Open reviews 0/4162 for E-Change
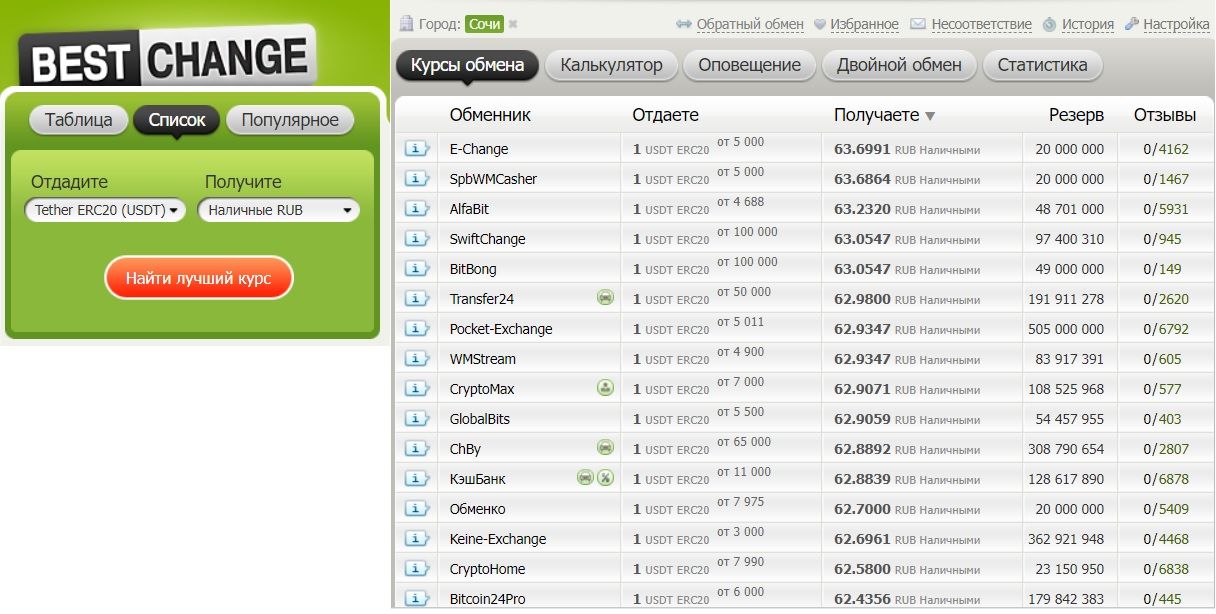 pos(1166,149)
